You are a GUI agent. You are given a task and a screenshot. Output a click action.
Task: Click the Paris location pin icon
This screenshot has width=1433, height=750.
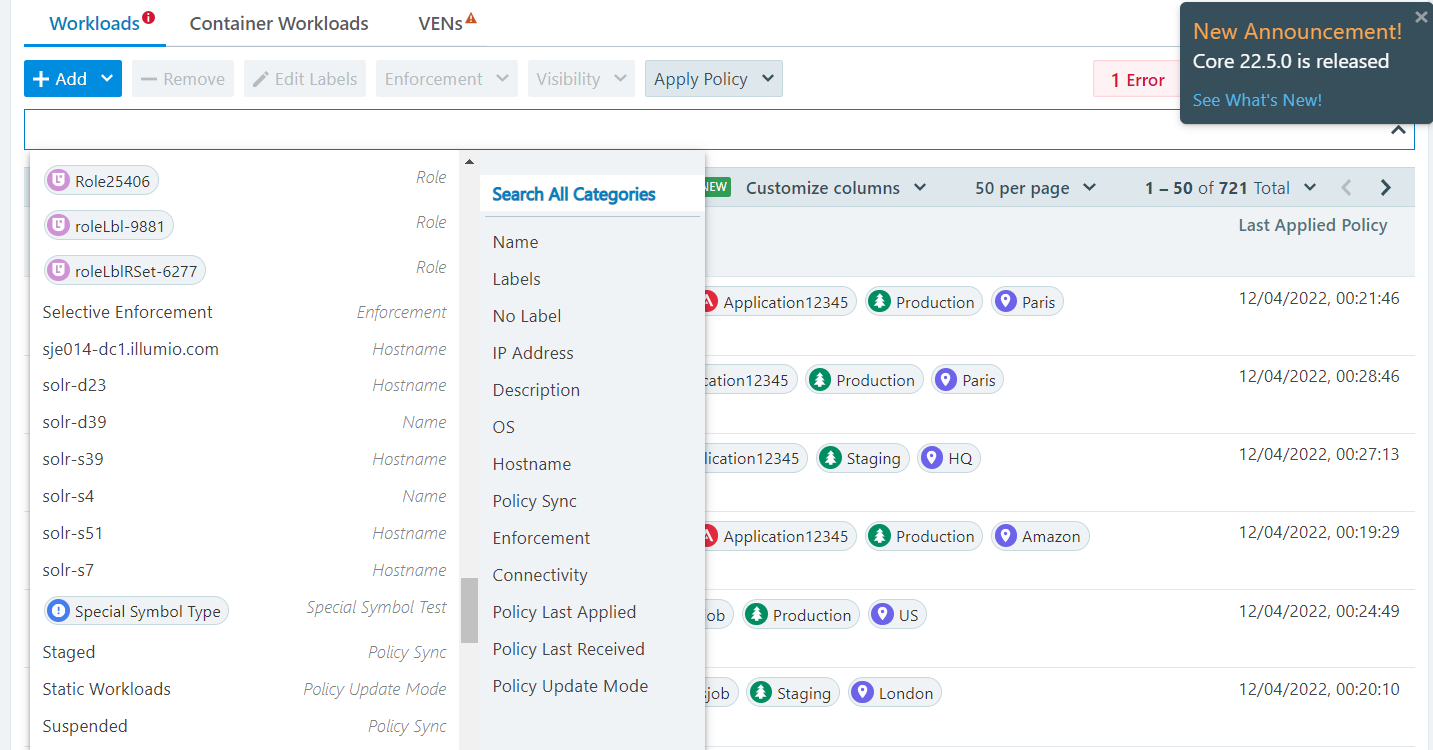point(1006,302)
